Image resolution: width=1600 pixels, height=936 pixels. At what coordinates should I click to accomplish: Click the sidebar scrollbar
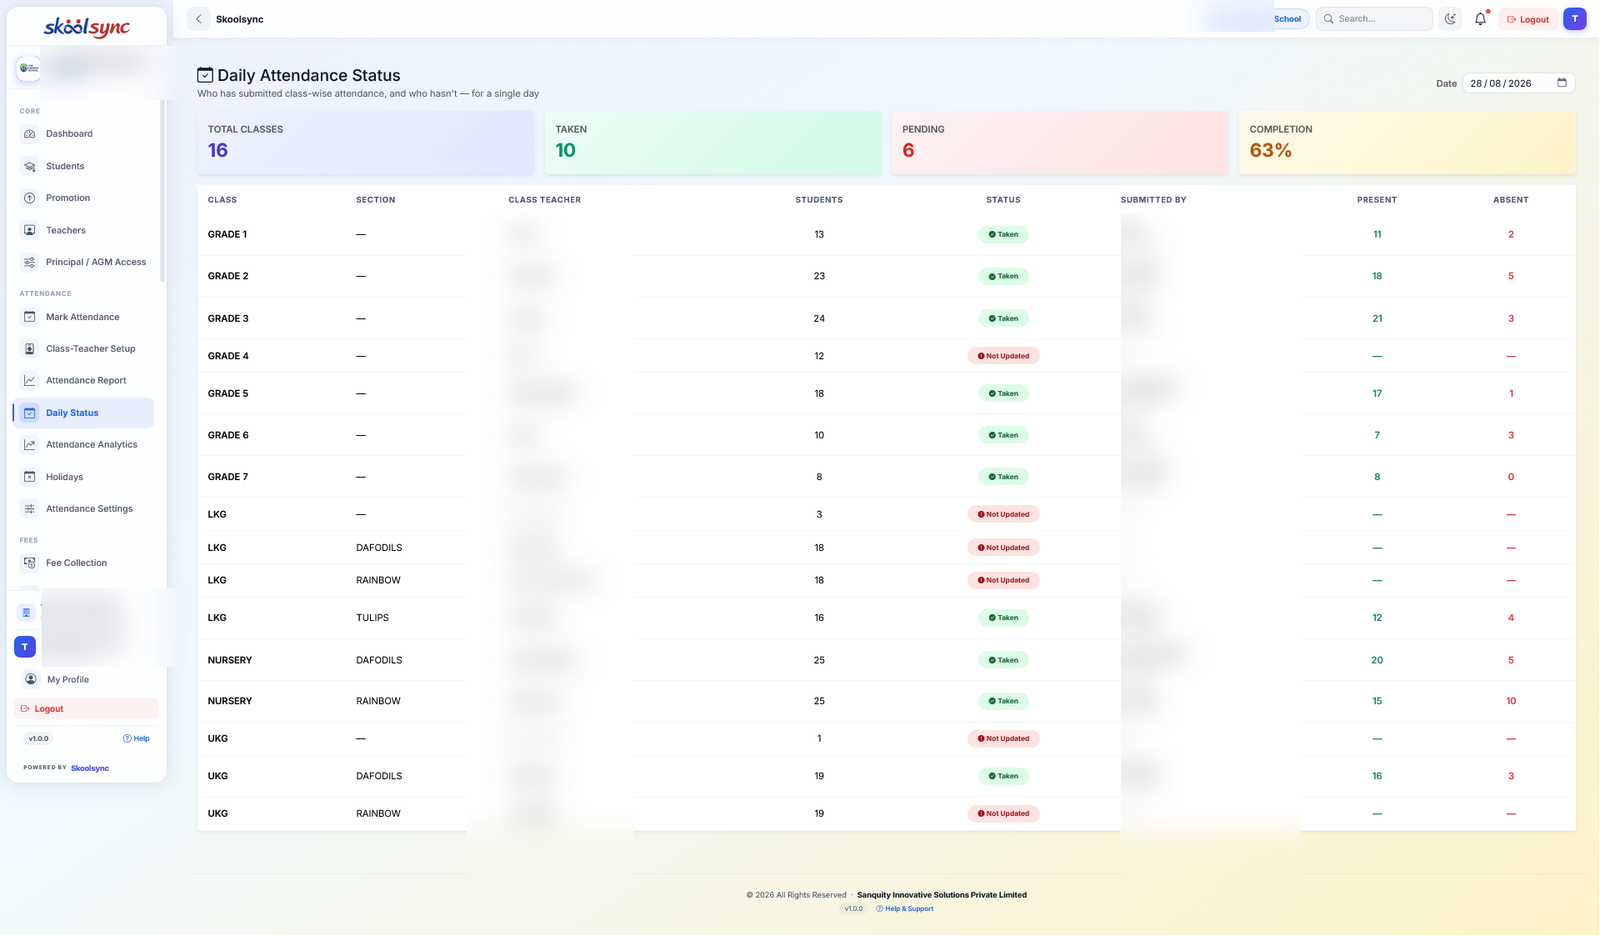pyautogui.click(x=162, y=190)
